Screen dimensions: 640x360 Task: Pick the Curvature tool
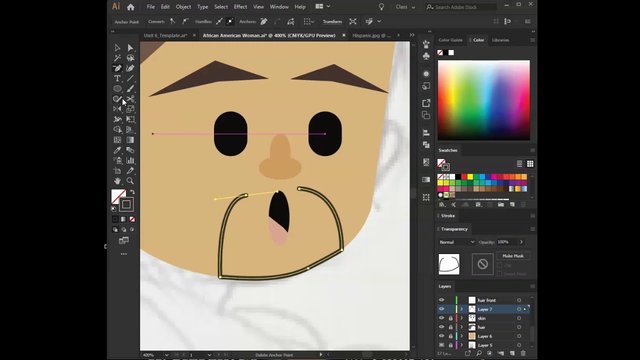(x=130, y=68)
